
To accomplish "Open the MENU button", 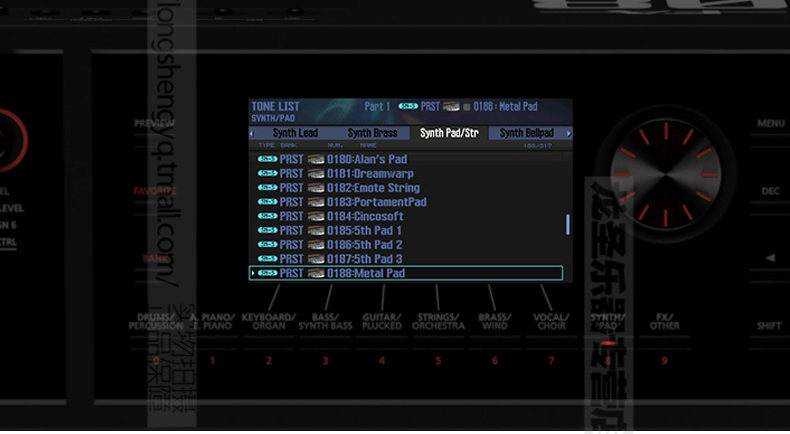I will click(x=771, y=123).
